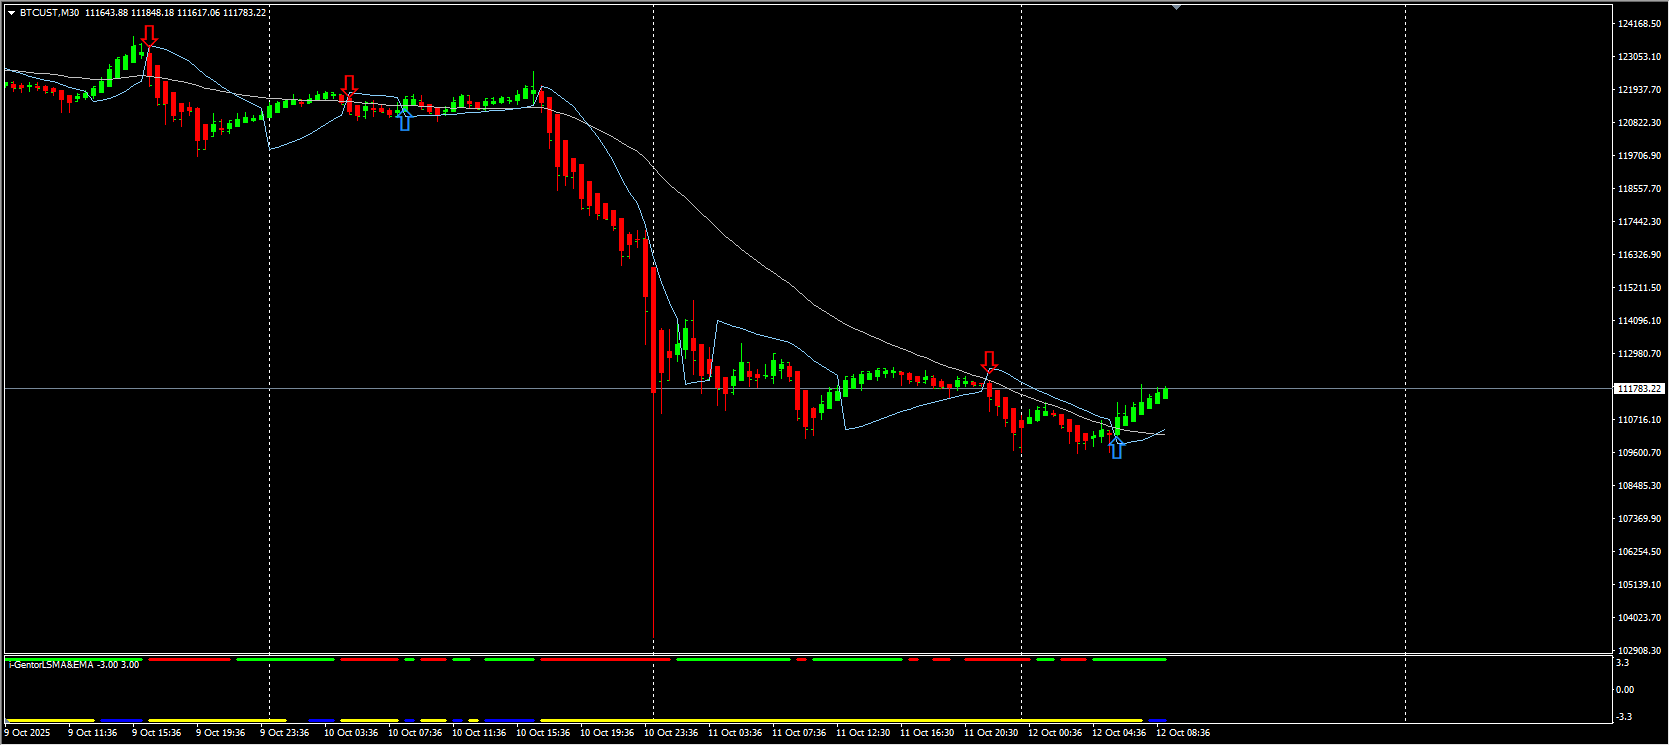The image size is (1670, 746).
Task: Click the 9 Oct 2025 date label
Action: point(27,733)
